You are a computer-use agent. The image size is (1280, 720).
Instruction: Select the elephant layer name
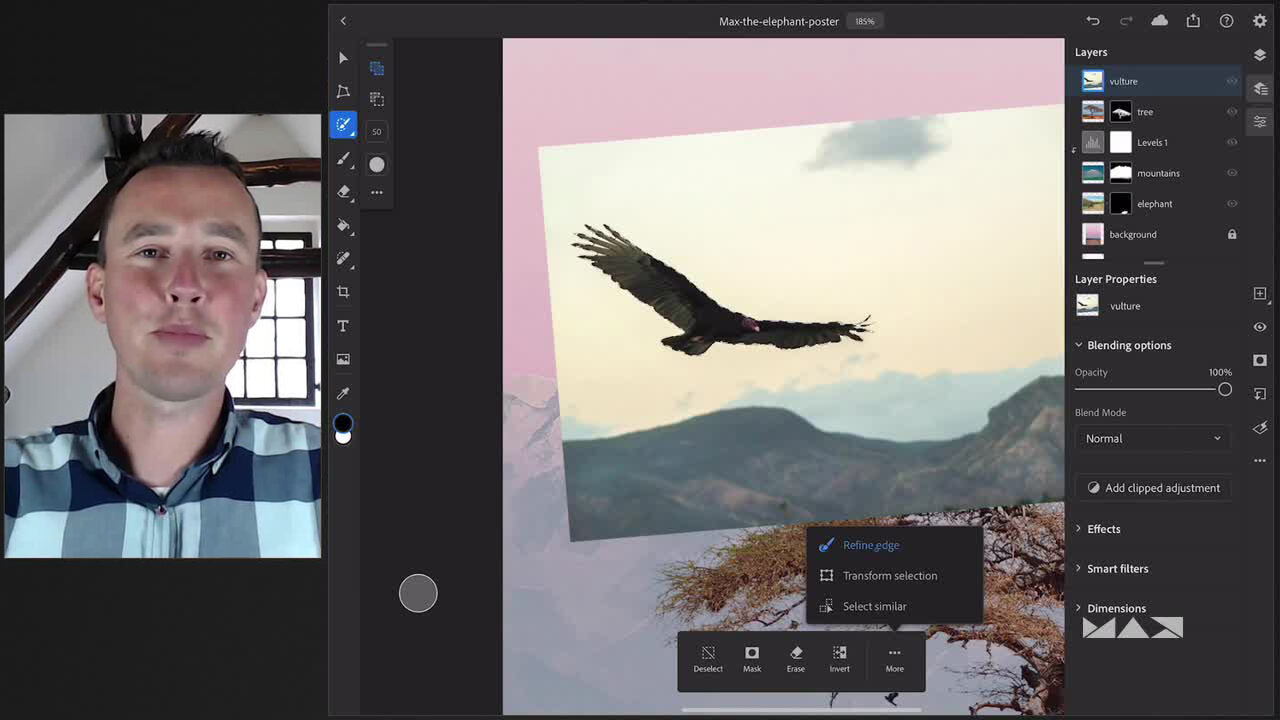(x=1155, y=204)
